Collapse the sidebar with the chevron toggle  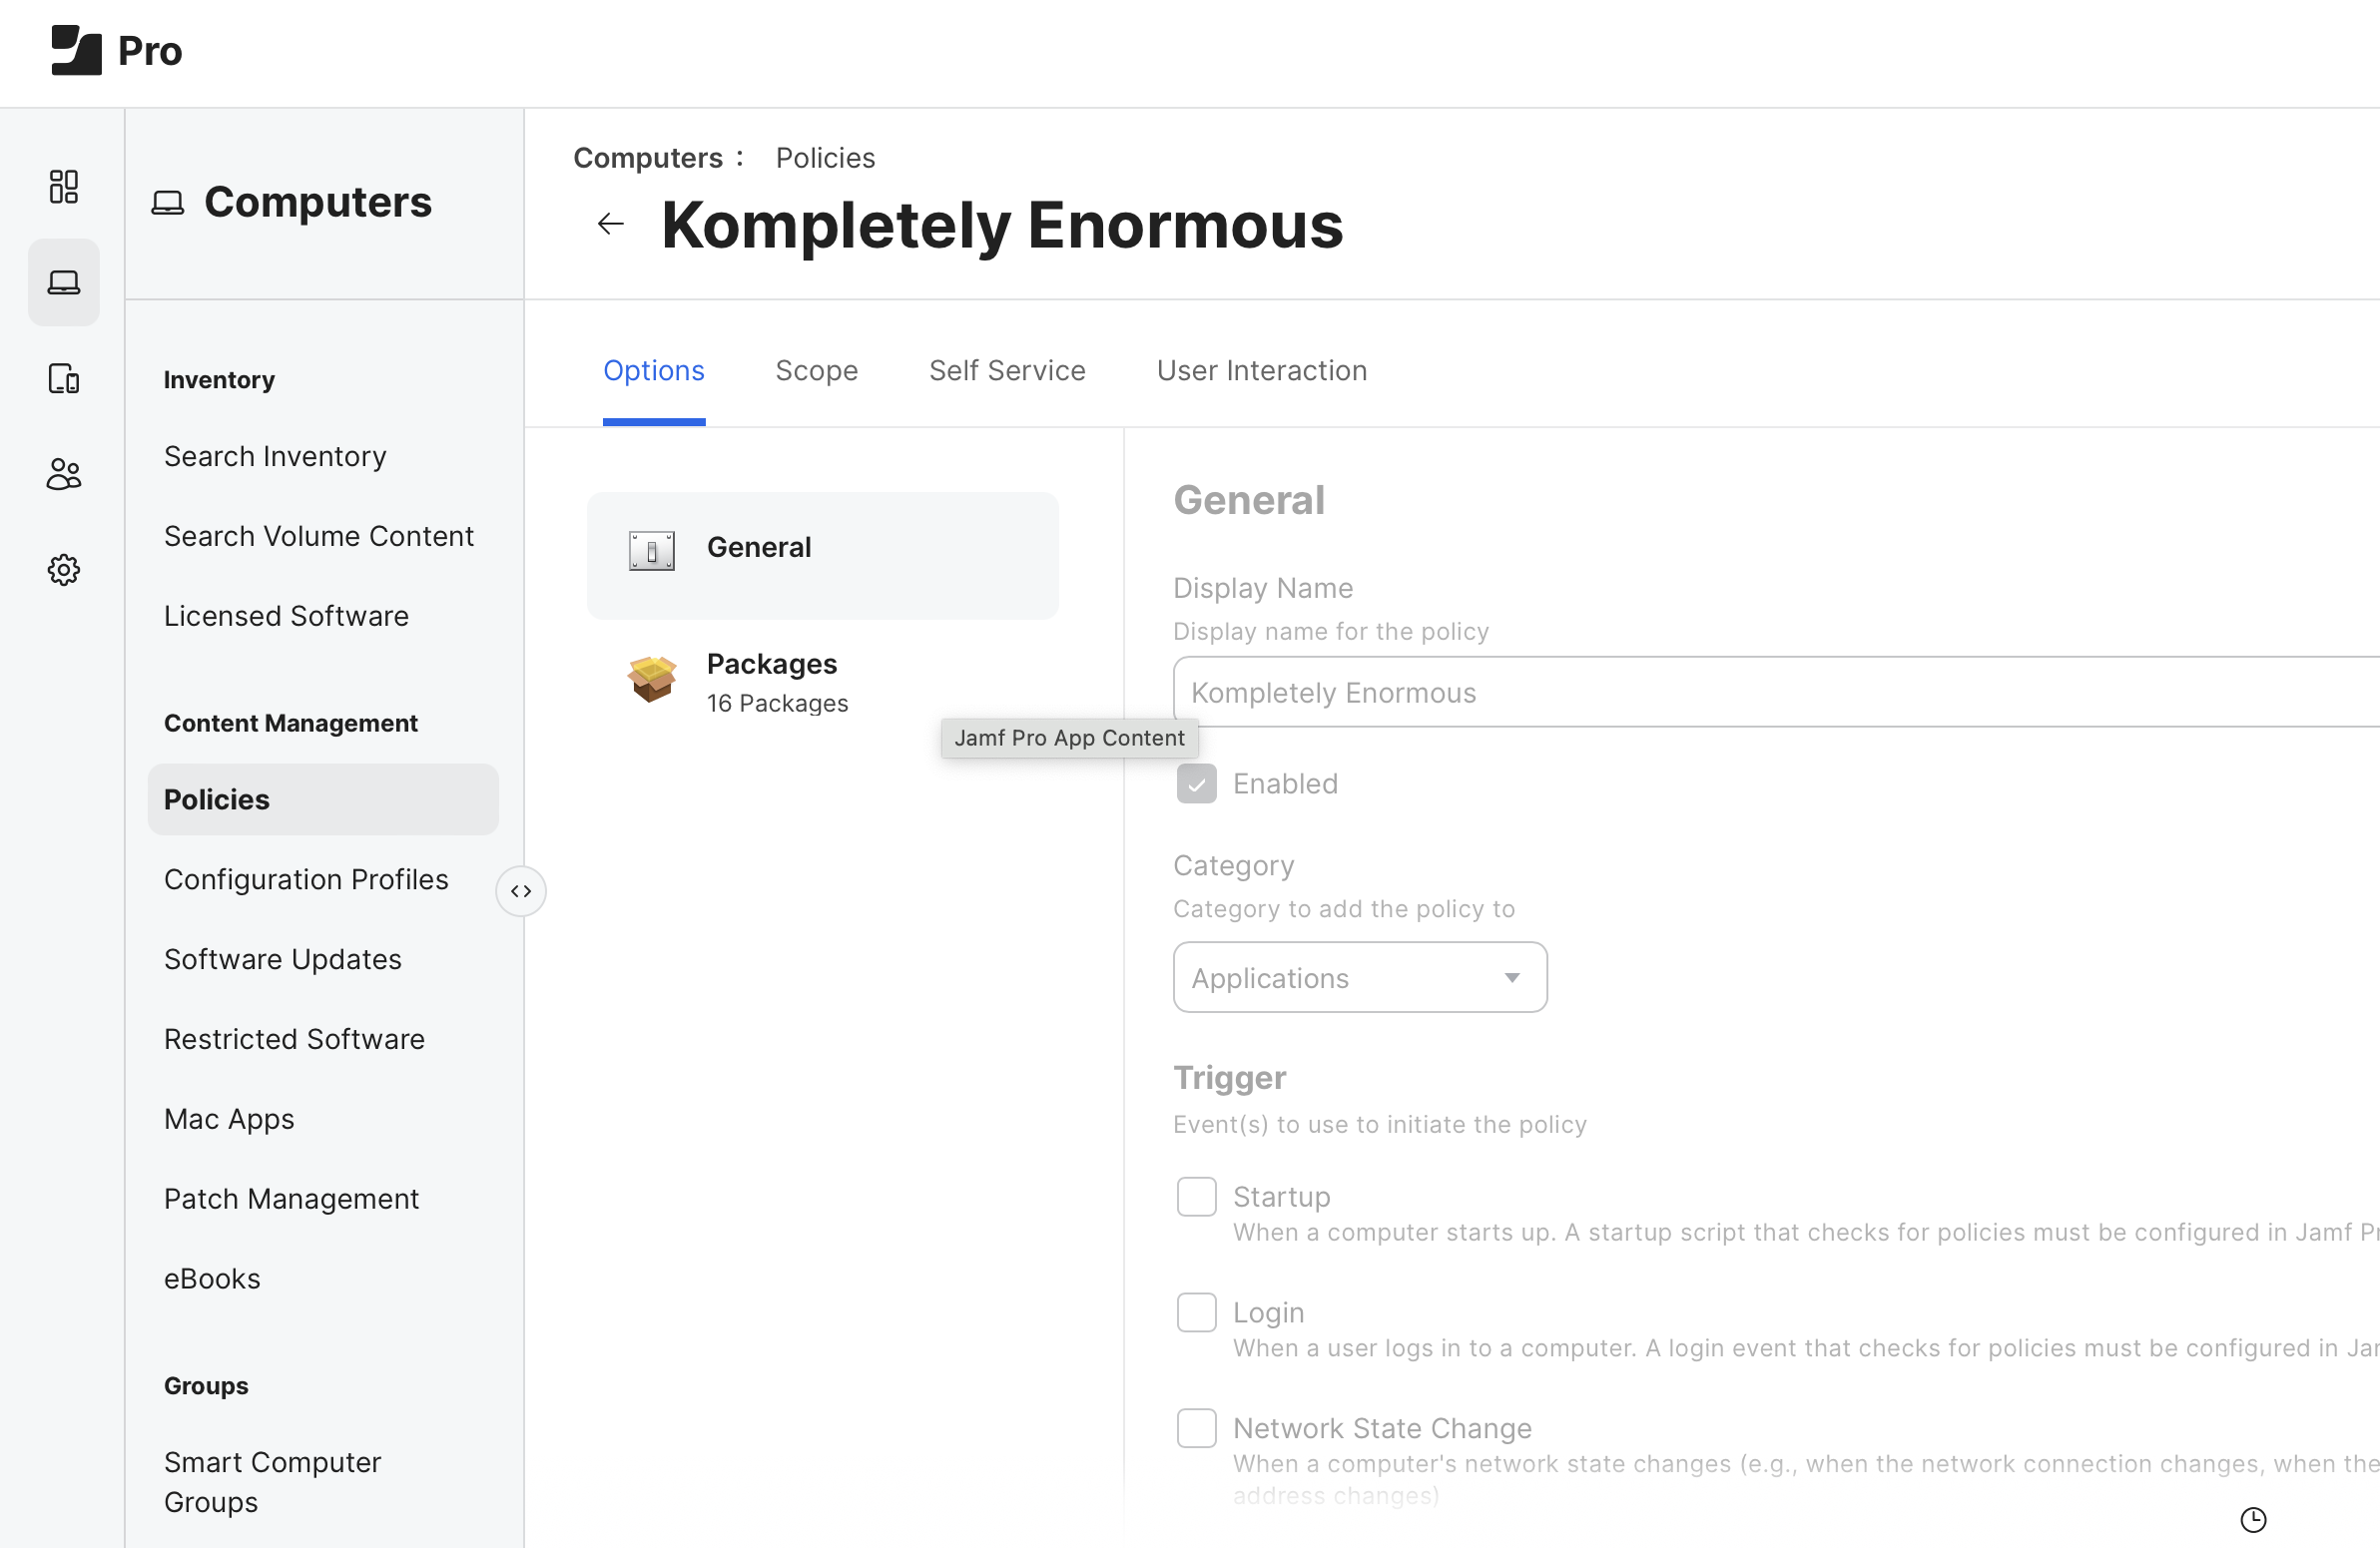520,891
